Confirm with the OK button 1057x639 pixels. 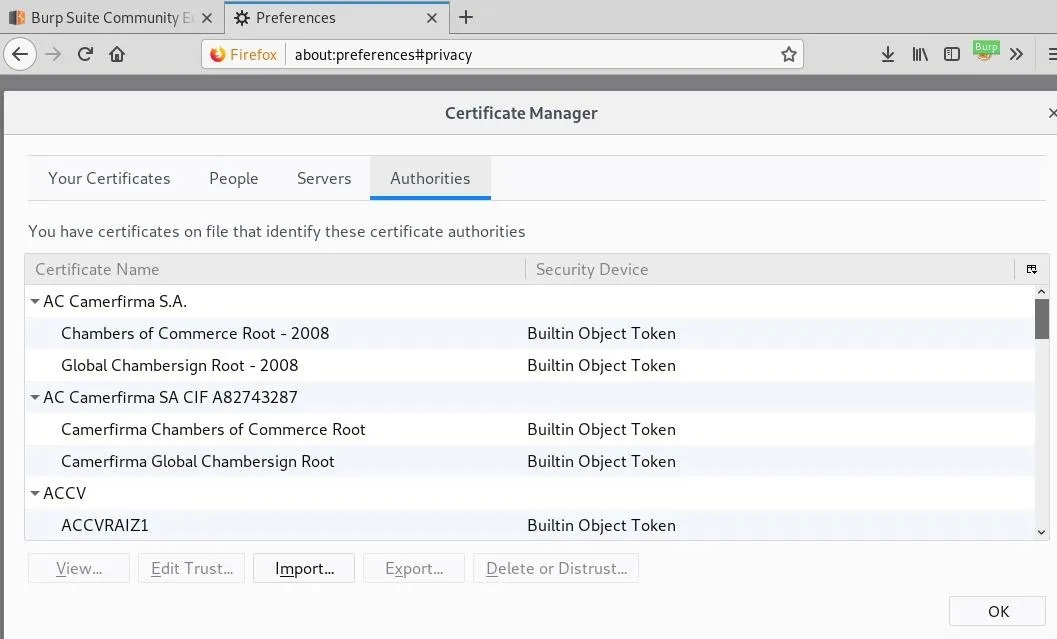[998, 611]
